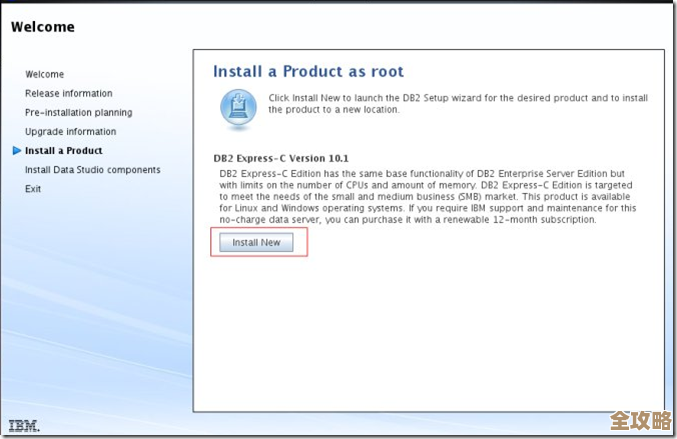This screenshot has height=439, width=677.
Task: Open Install Data Studio components
Action: (92, 170)
